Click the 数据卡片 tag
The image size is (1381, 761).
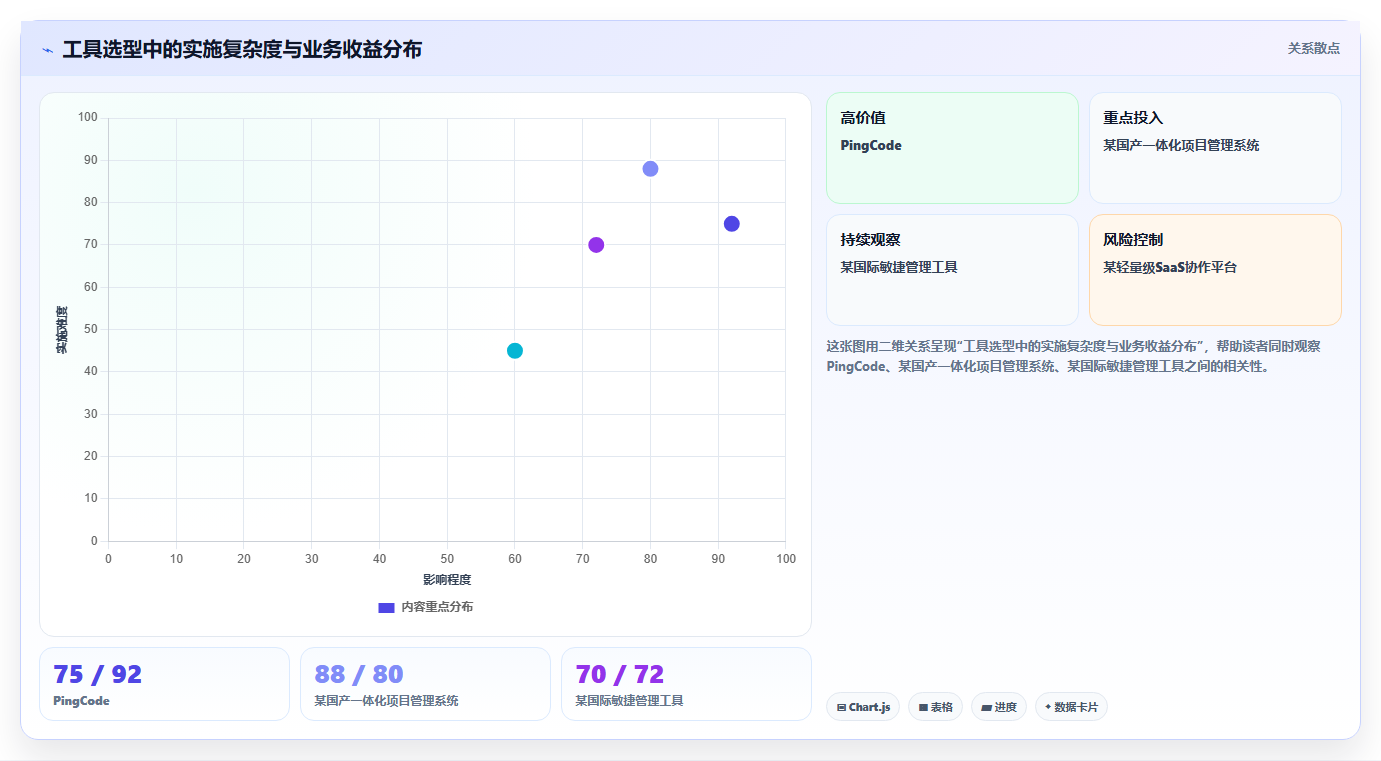(1071, 707)
